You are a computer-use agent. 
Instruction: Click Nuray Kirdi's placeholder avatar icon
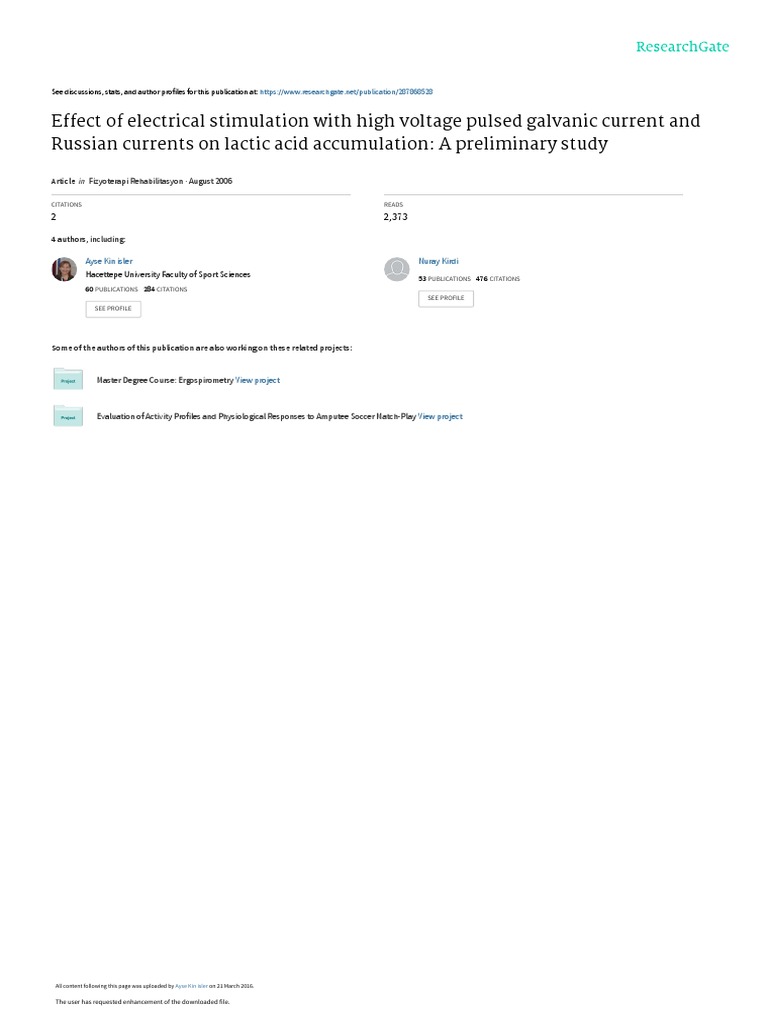point(397,269)
